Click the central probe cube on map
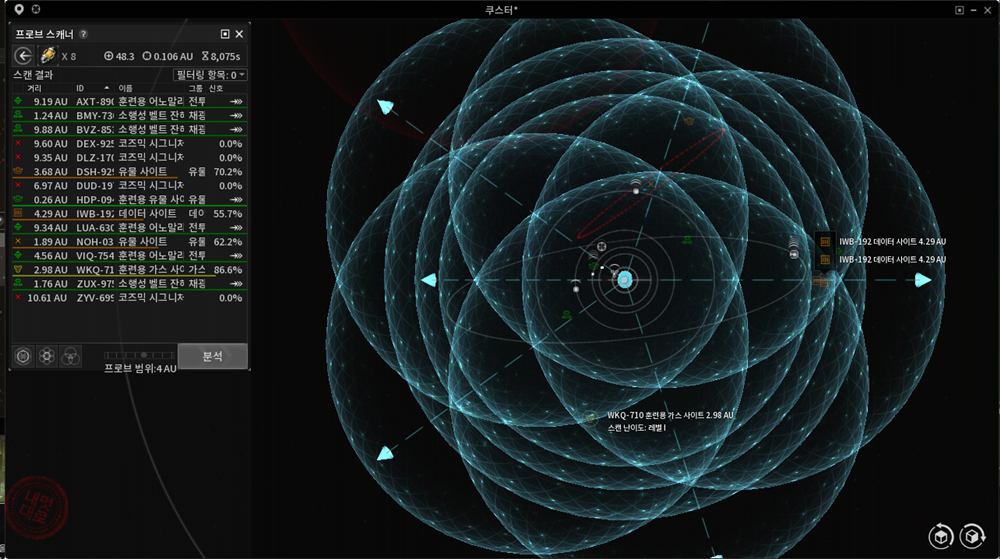This screenshot has width=1000, height=559. click(x=624, y=280)
